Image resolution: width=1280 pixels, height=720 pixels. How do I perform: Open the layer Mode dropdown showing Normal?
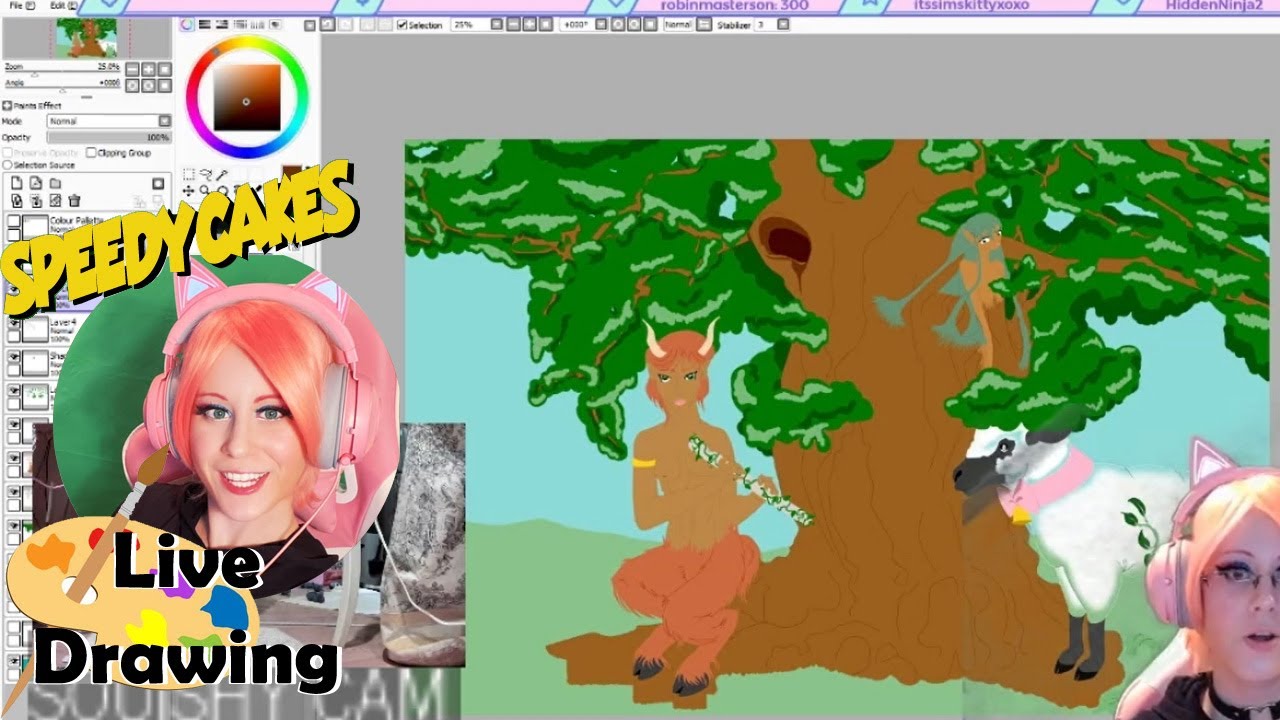pos(109,121)
